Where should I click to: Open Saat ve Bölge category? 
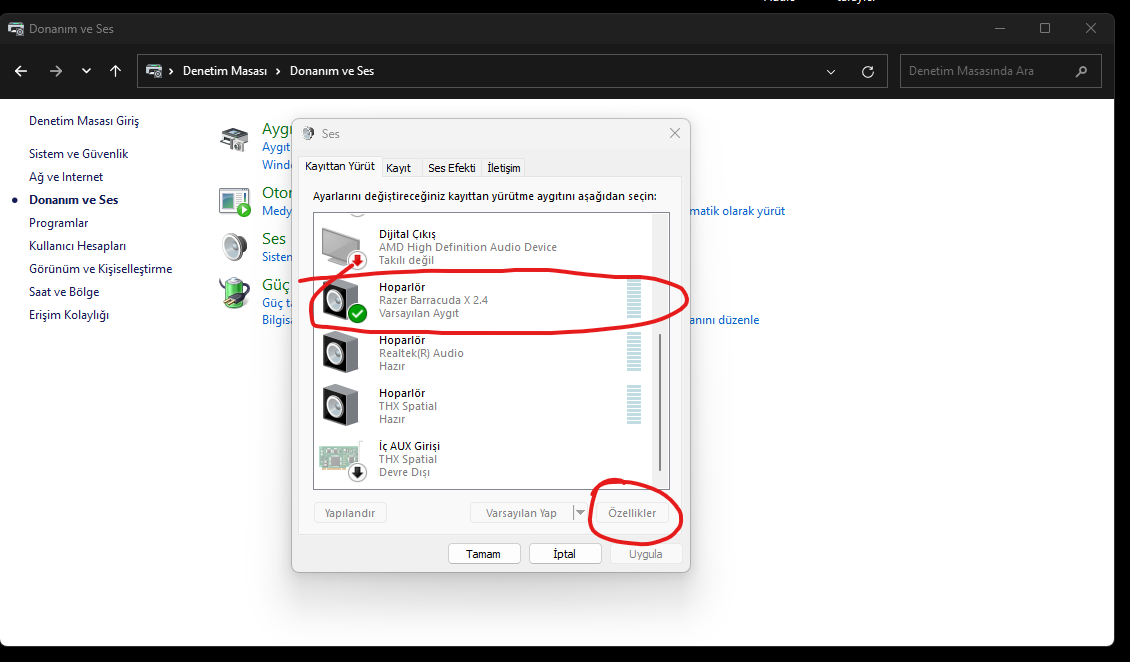[x=64, y=292]
